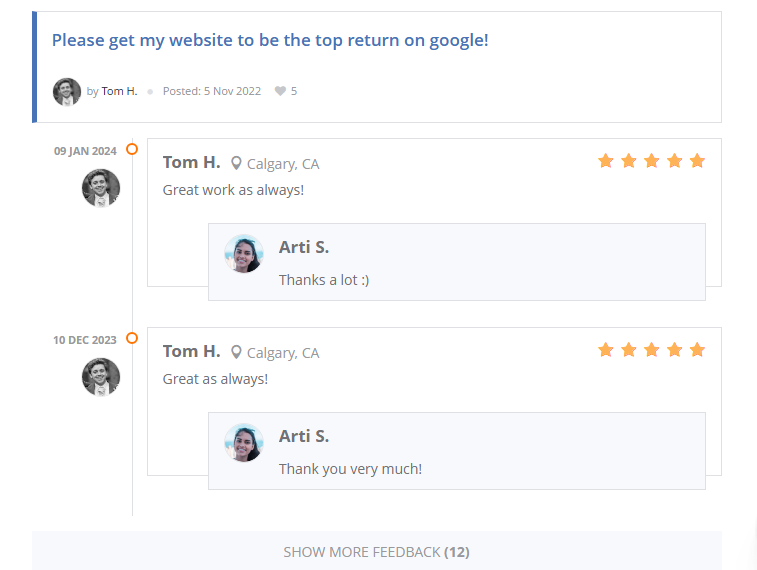The height and width of the screenshot is (570, 757).
Task: Open the 'Please get my website' post title
Action: (x=270, y=41)
